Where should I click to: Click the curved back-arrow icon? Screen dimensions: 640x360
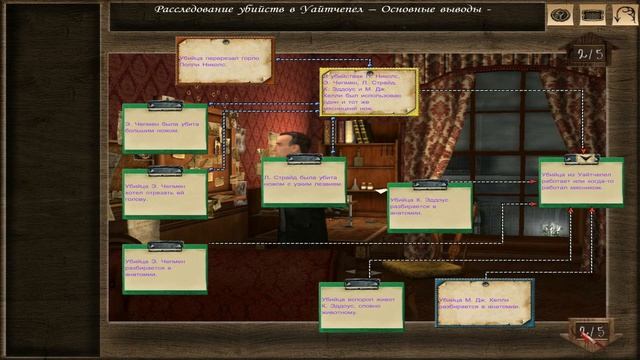[624, 15]
